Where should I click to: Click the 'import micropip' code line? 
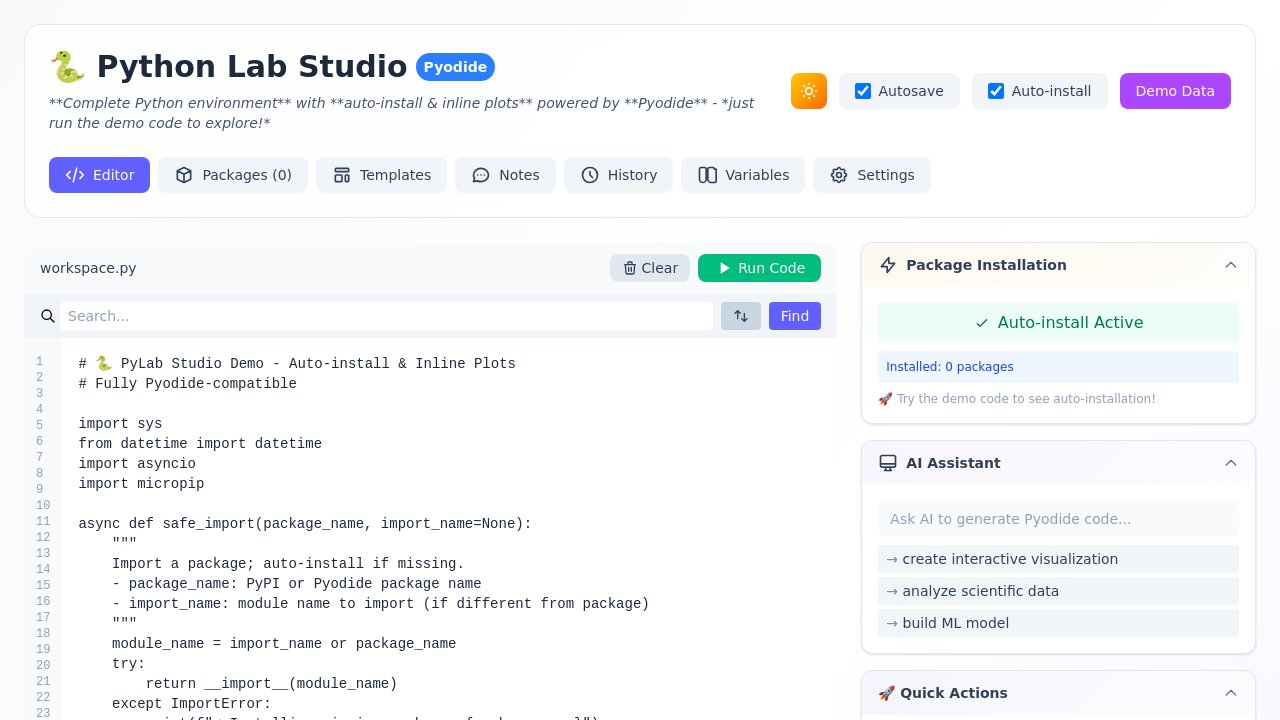click(x=141, y=484)
